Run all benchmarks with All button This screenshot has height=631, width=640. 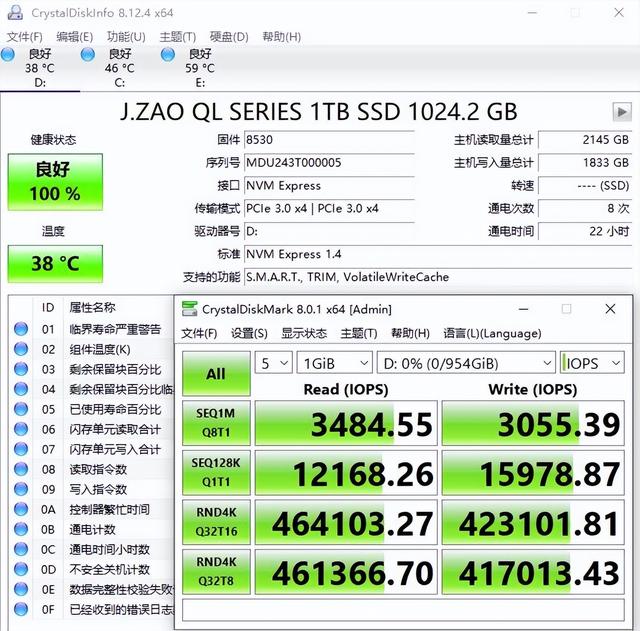(216, 373)
